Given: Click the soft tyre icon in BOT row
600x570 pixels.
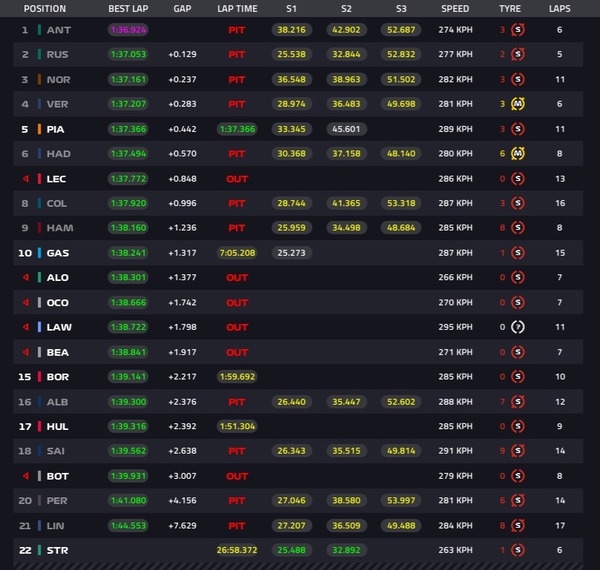Looking at the screenshot, I should [x=517, y=476].
